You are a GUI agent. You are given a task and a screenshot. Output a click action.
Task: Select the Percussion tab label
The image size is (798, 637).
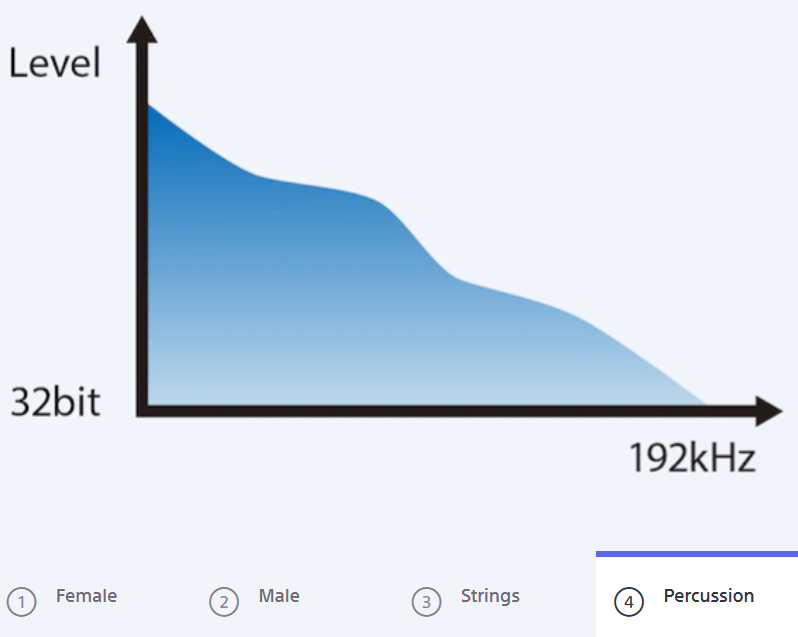point(708,596)
